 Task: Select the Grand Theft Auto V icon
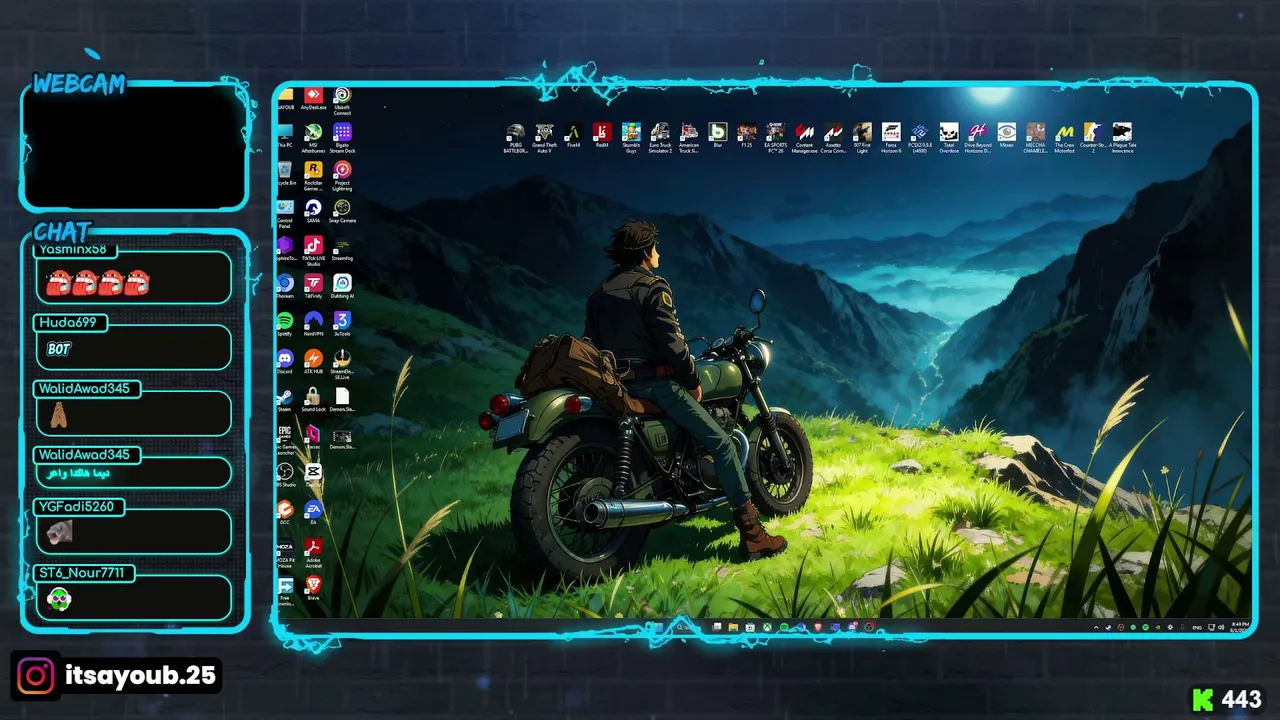(x=544, y=138)
